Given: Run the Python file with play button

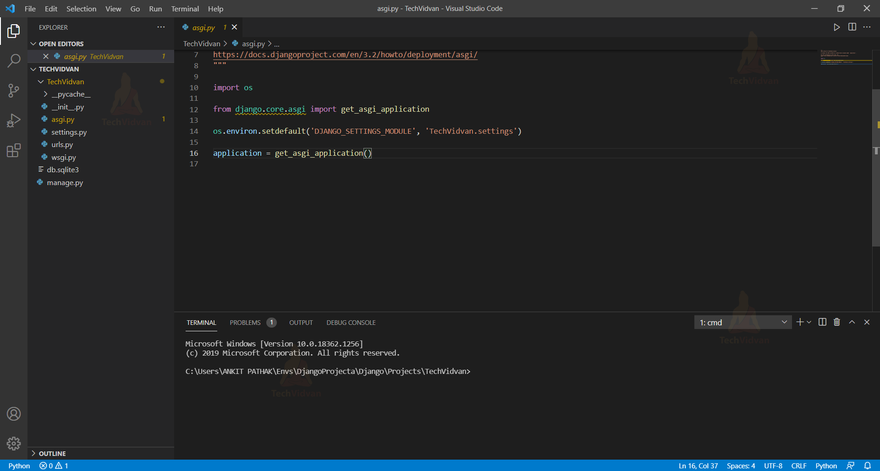Looking at the screenshot, I should (x=837, y=27).
